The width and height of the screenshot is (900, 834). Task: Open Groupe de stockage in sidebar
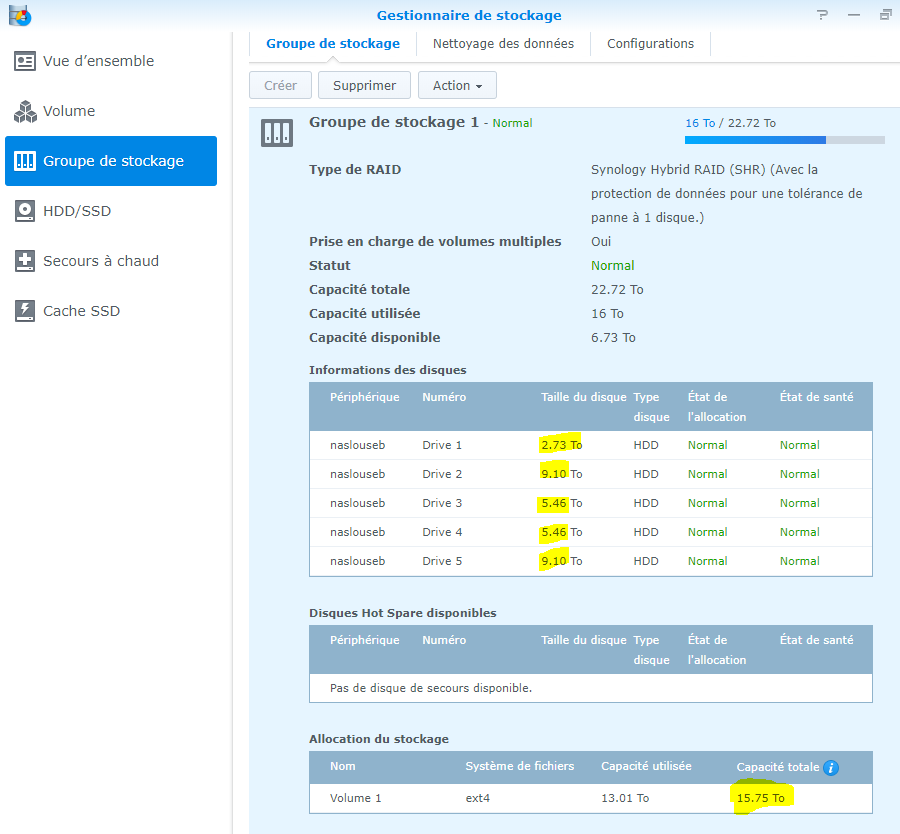click(112, 161)
